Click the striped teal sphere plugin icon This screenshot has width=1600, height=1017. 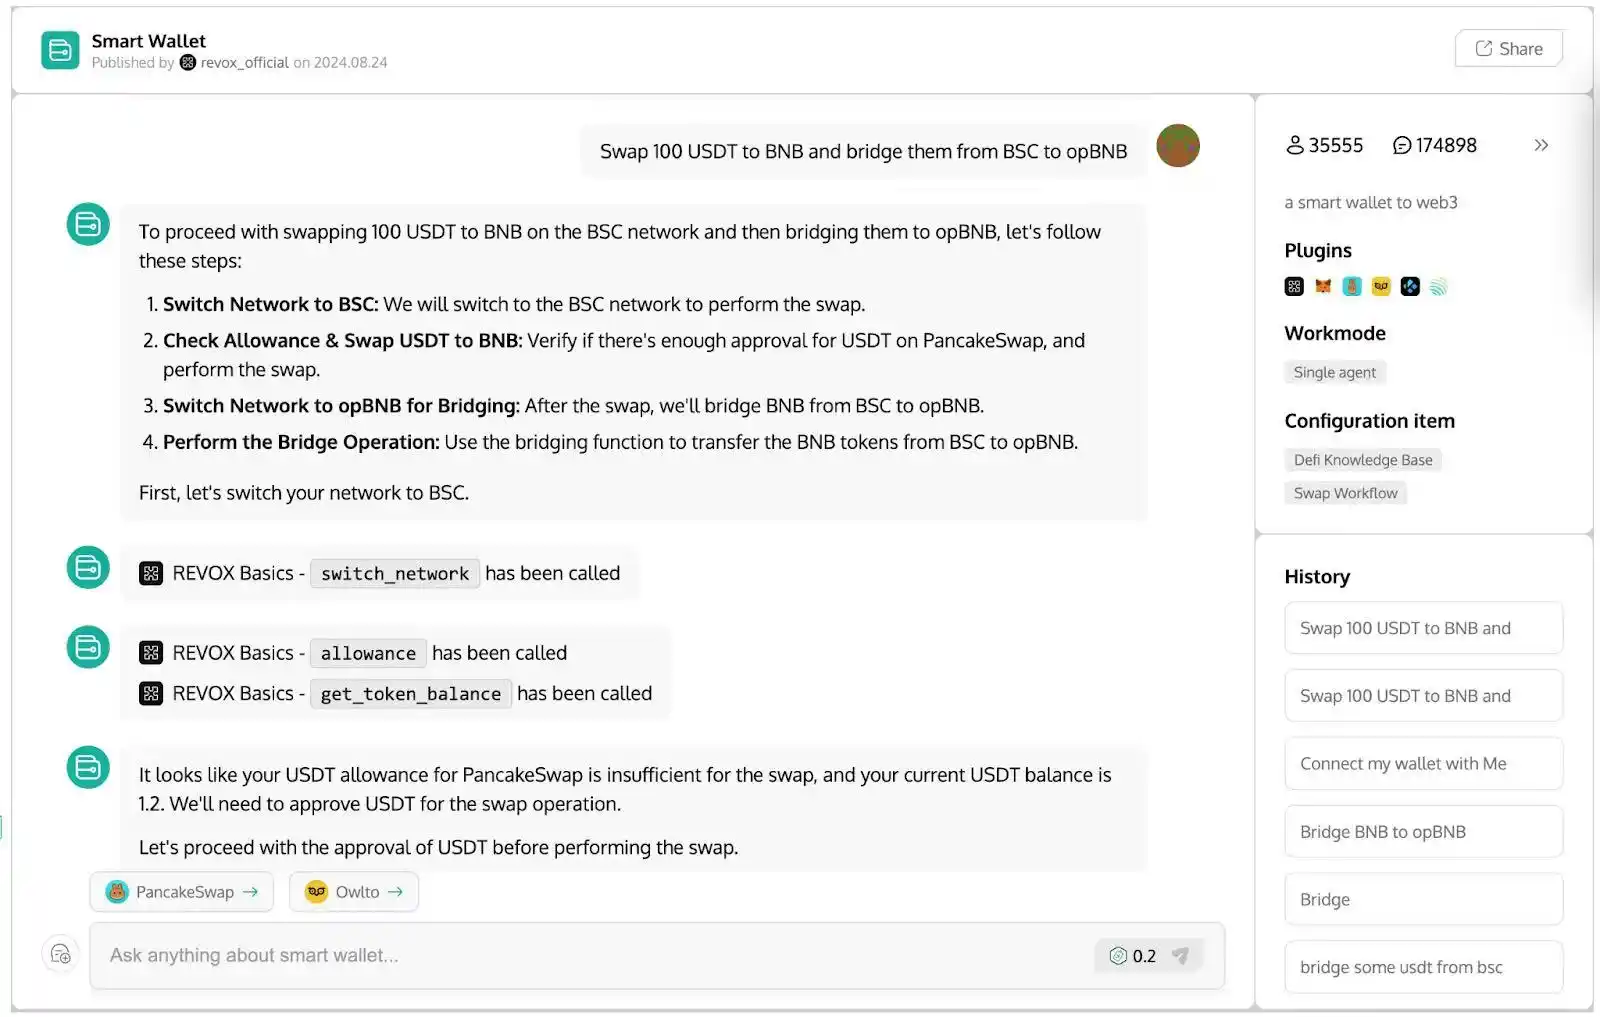coord(1439,287)
